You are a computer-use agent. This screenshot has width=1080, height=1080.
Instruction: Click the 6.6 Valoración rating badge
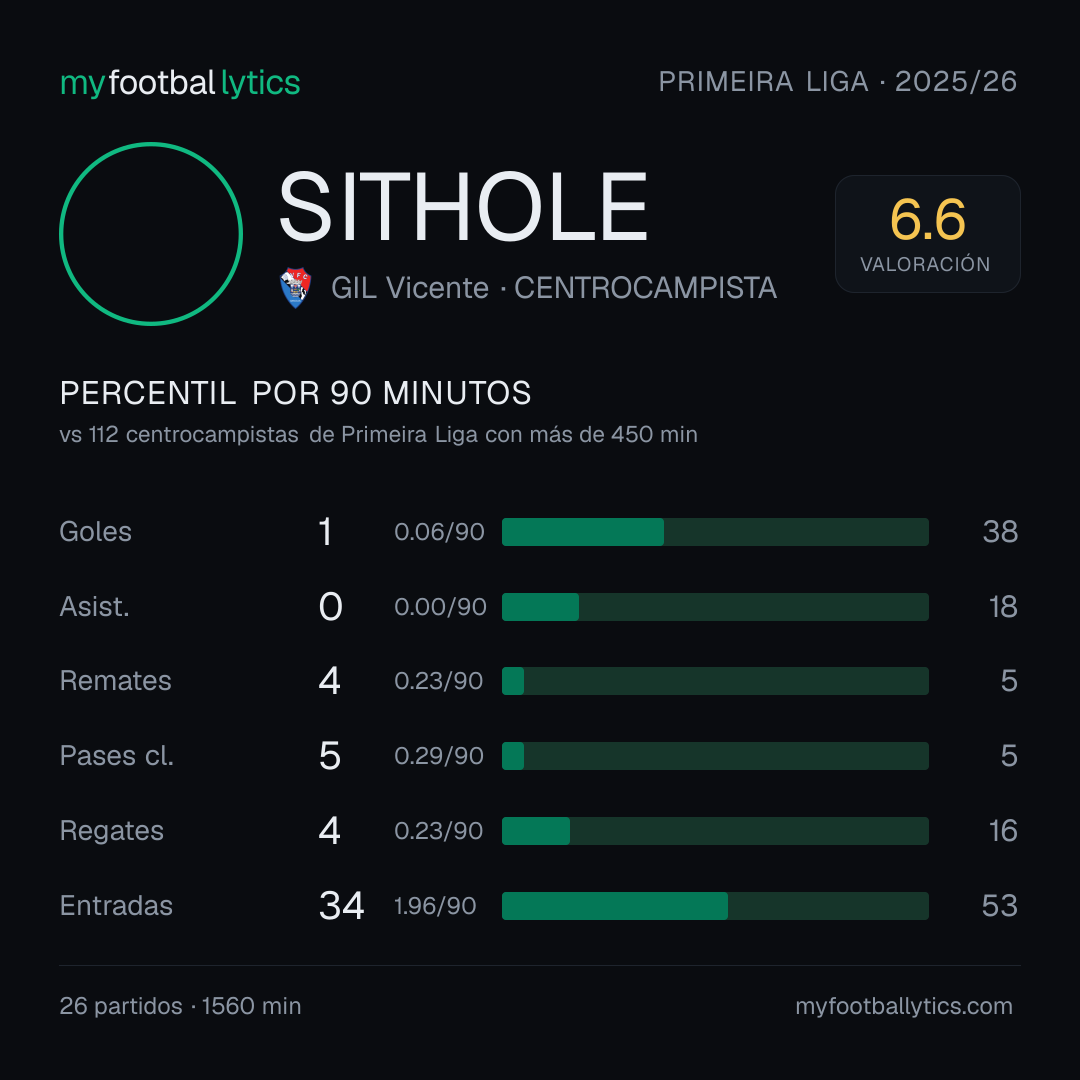(927, 234)
